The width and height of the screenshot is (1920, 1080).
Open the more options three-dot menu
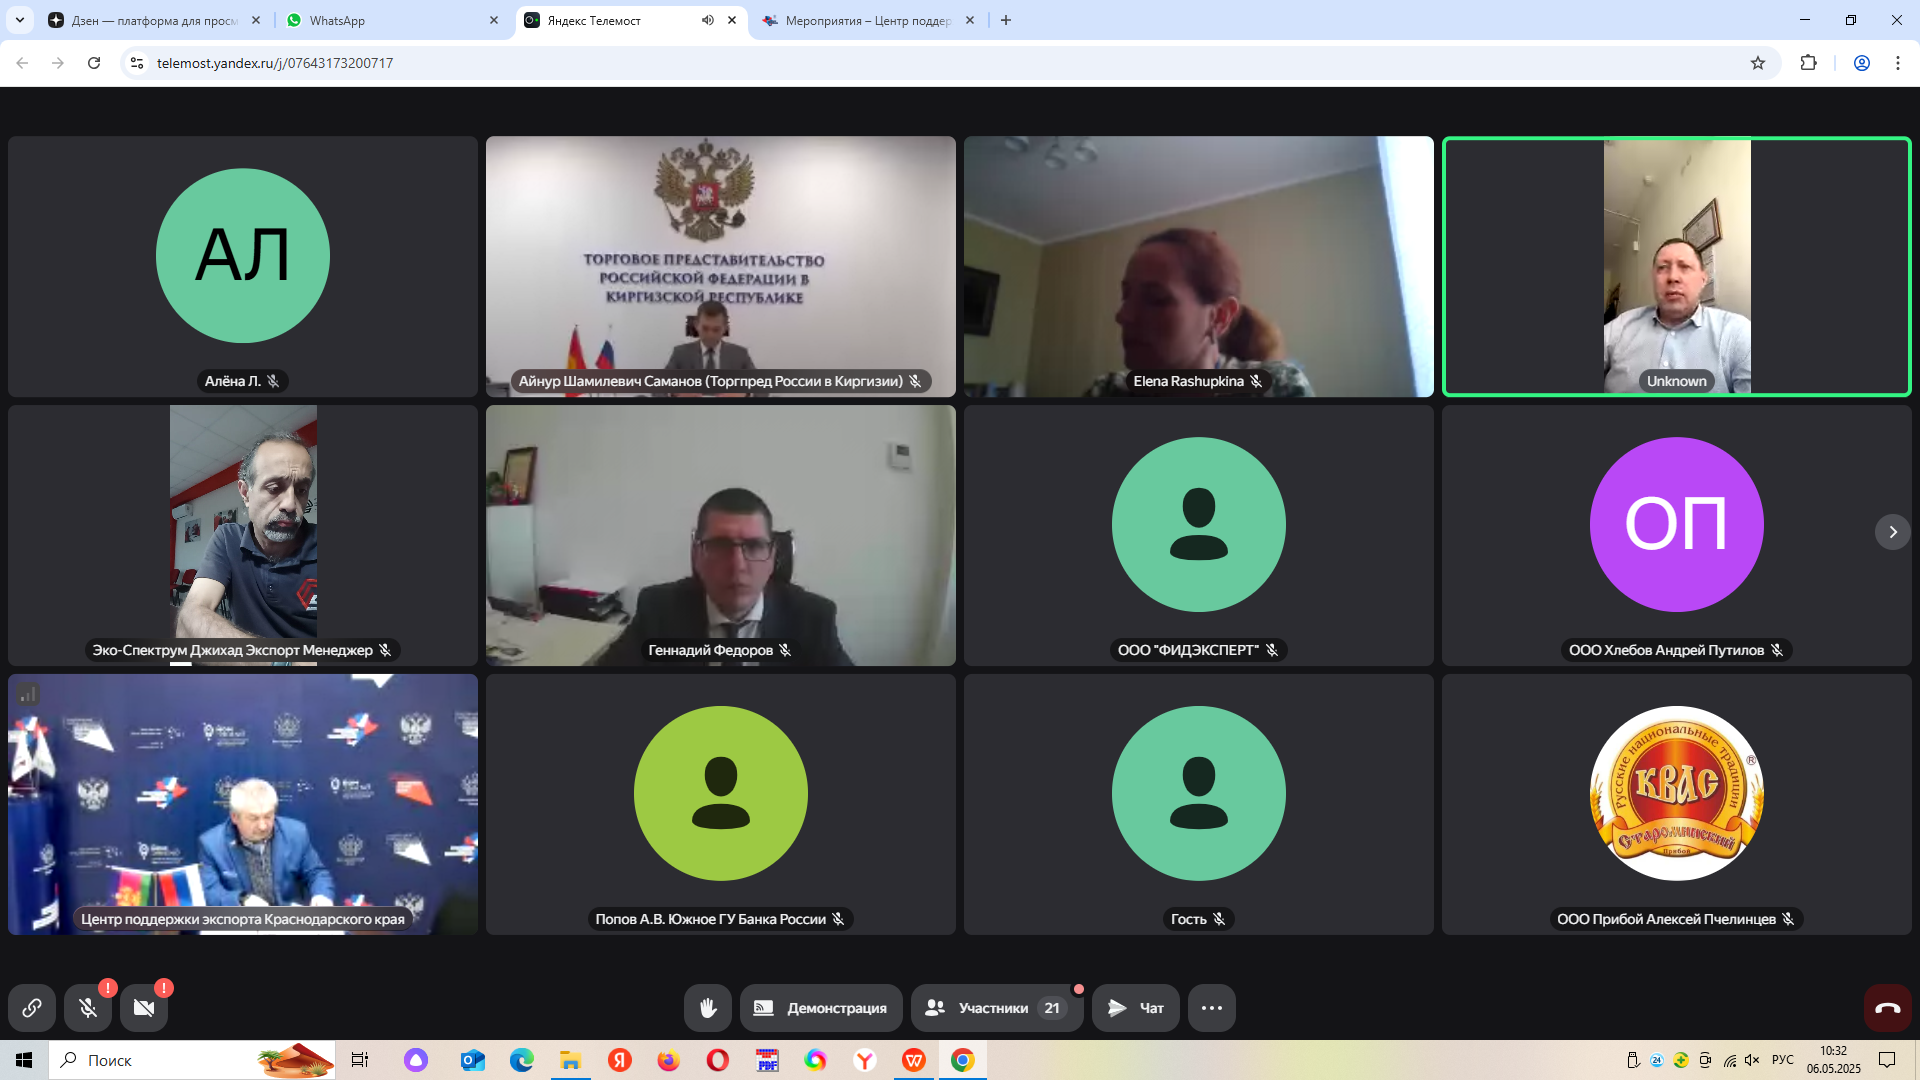click(1211, 1008)
